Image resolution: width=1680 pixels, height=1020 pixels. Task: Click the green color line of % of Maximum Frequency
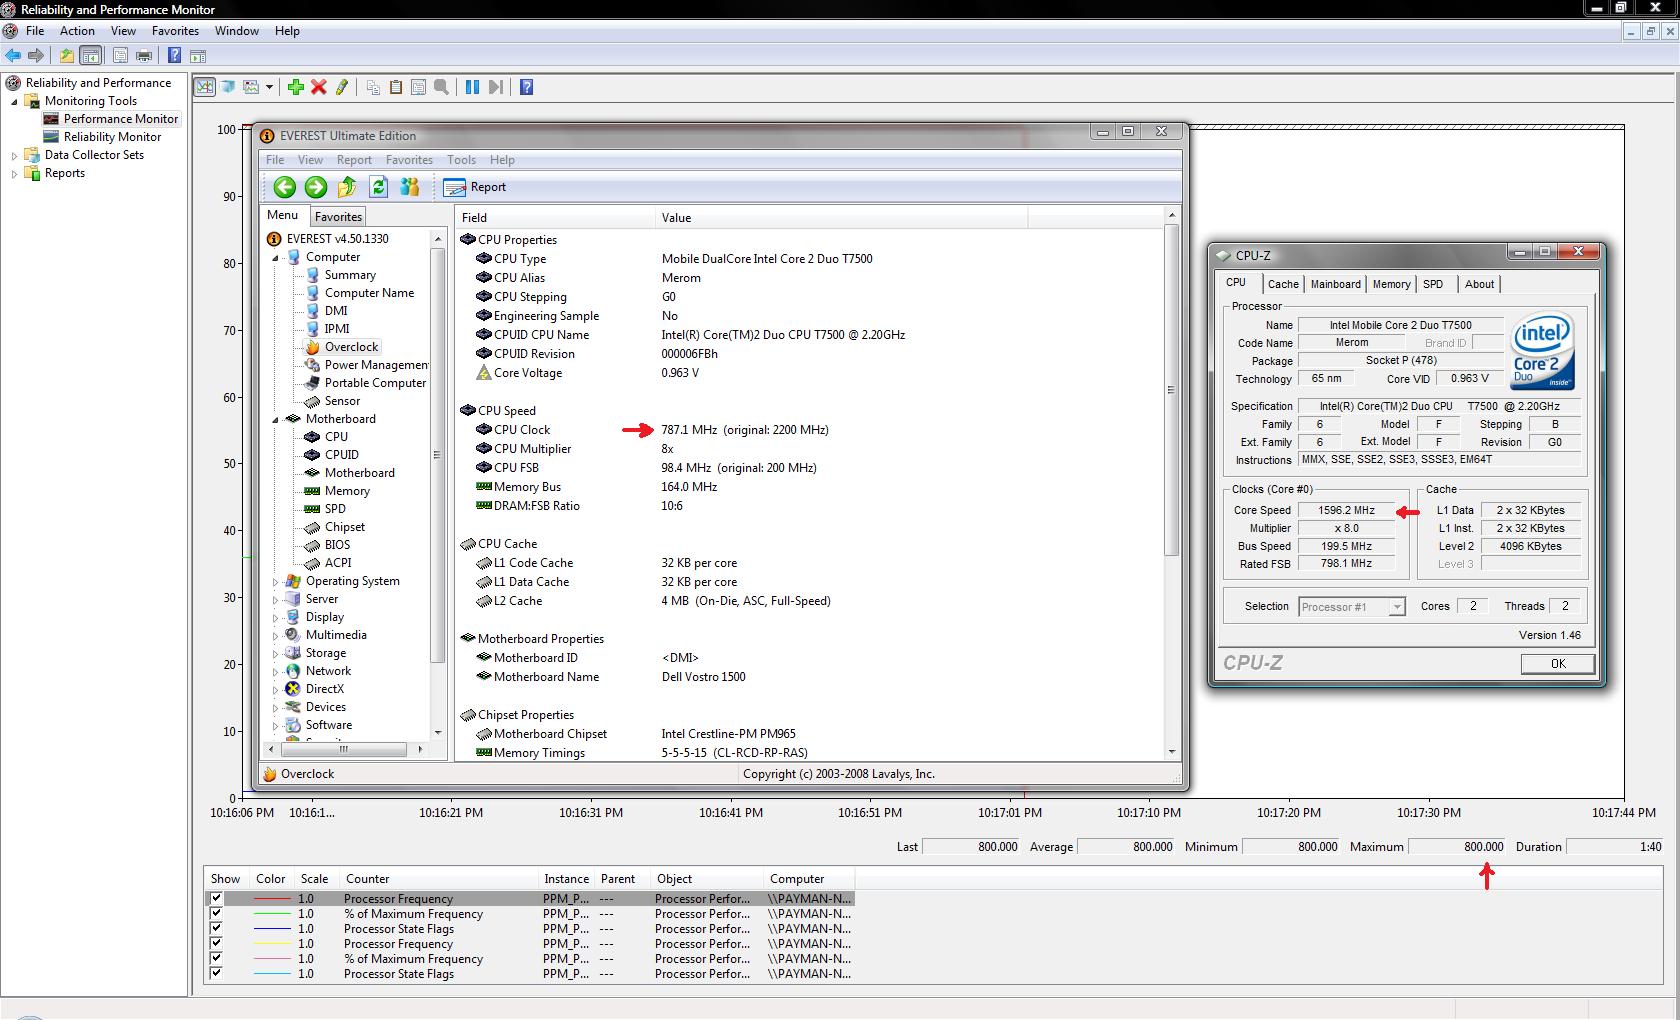coord(271,914)
